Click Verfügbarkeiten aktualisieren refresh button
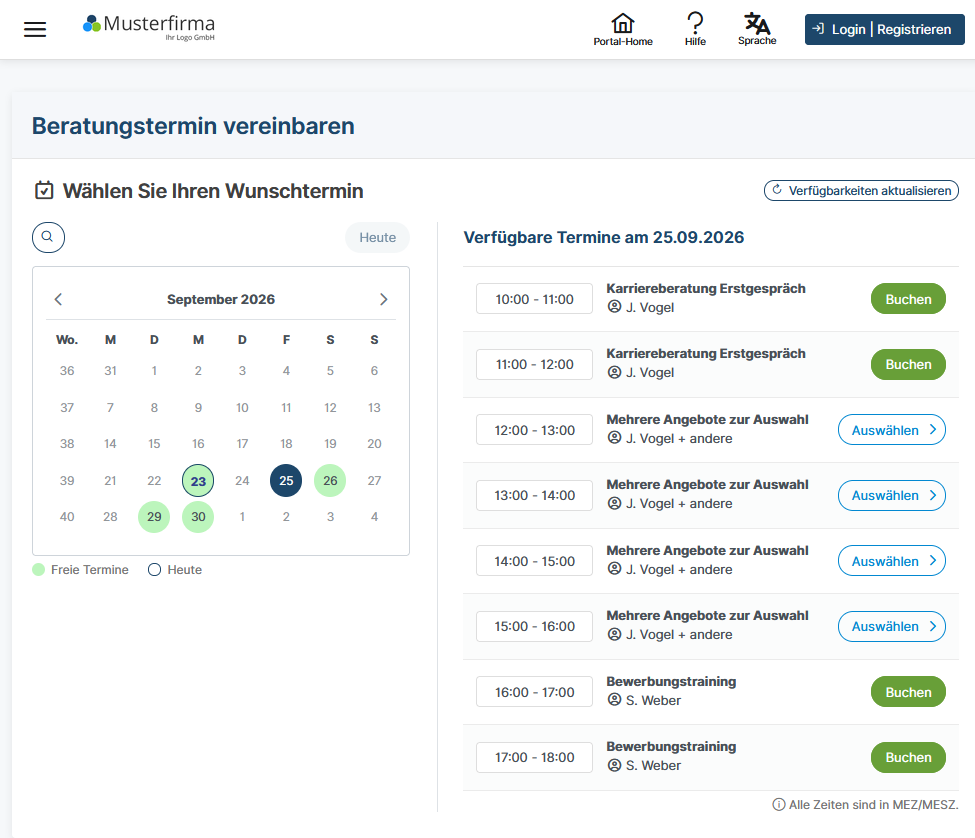 [x=861, y=190]
